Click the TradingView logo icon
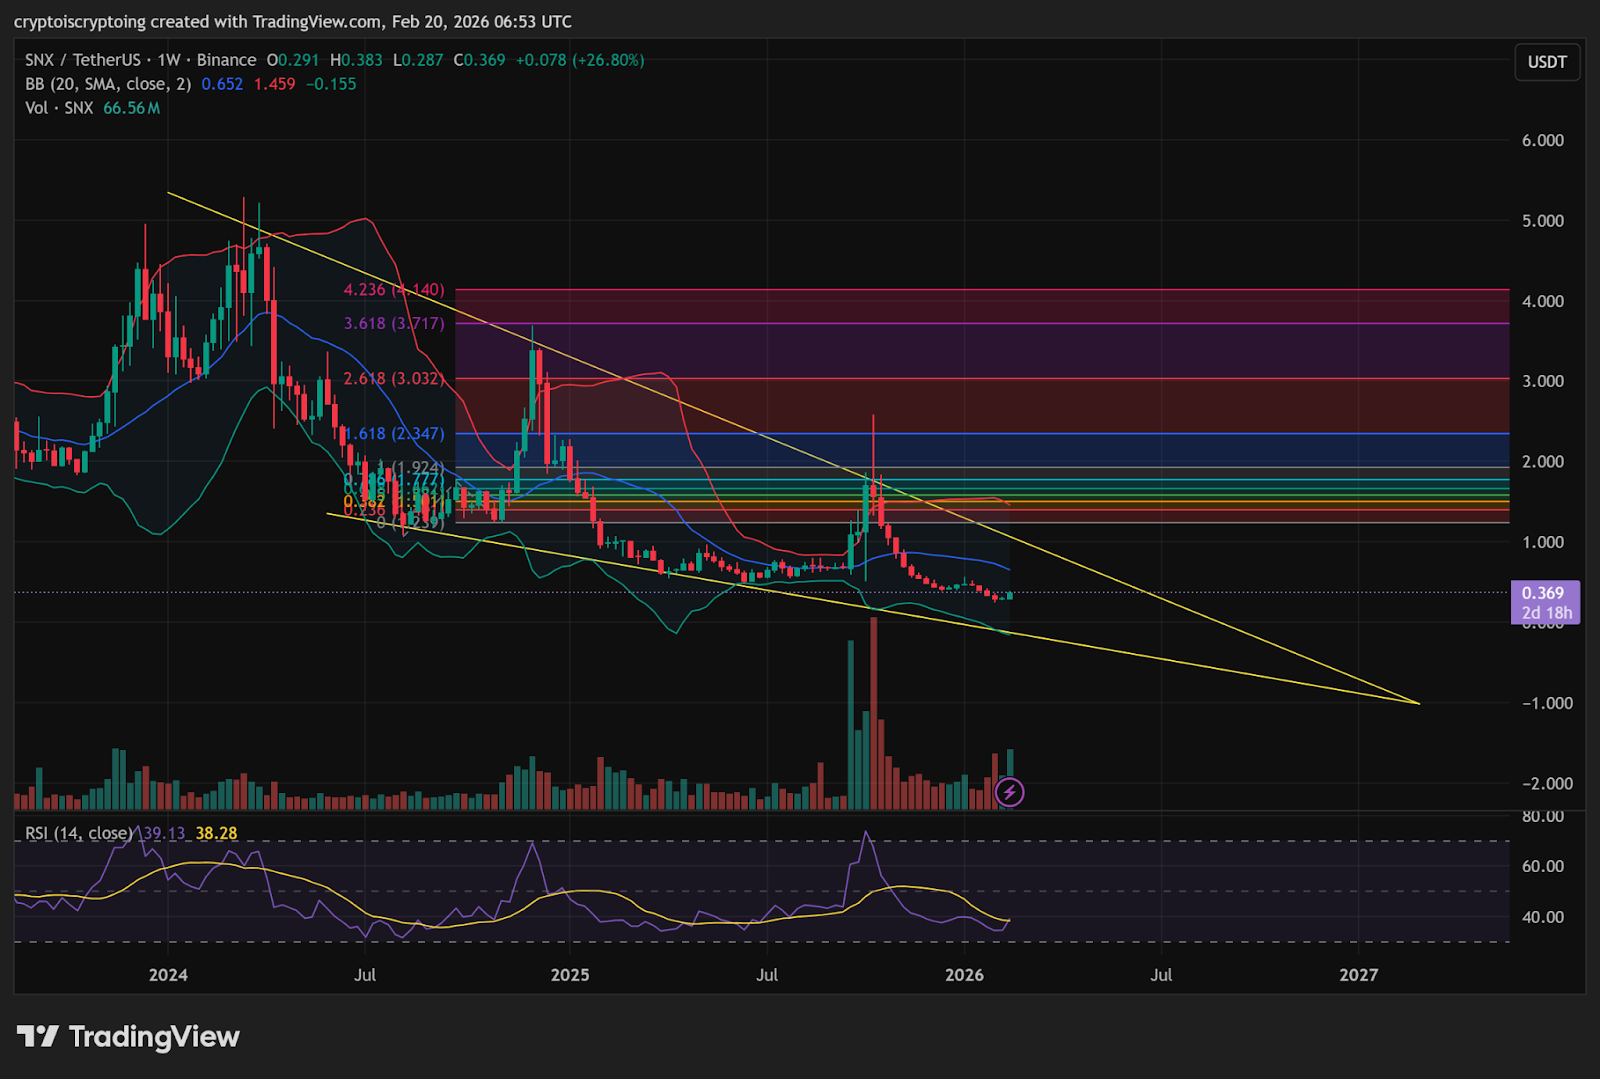The width and height of the screenshot is (1600, 1079). (38, 1037)
